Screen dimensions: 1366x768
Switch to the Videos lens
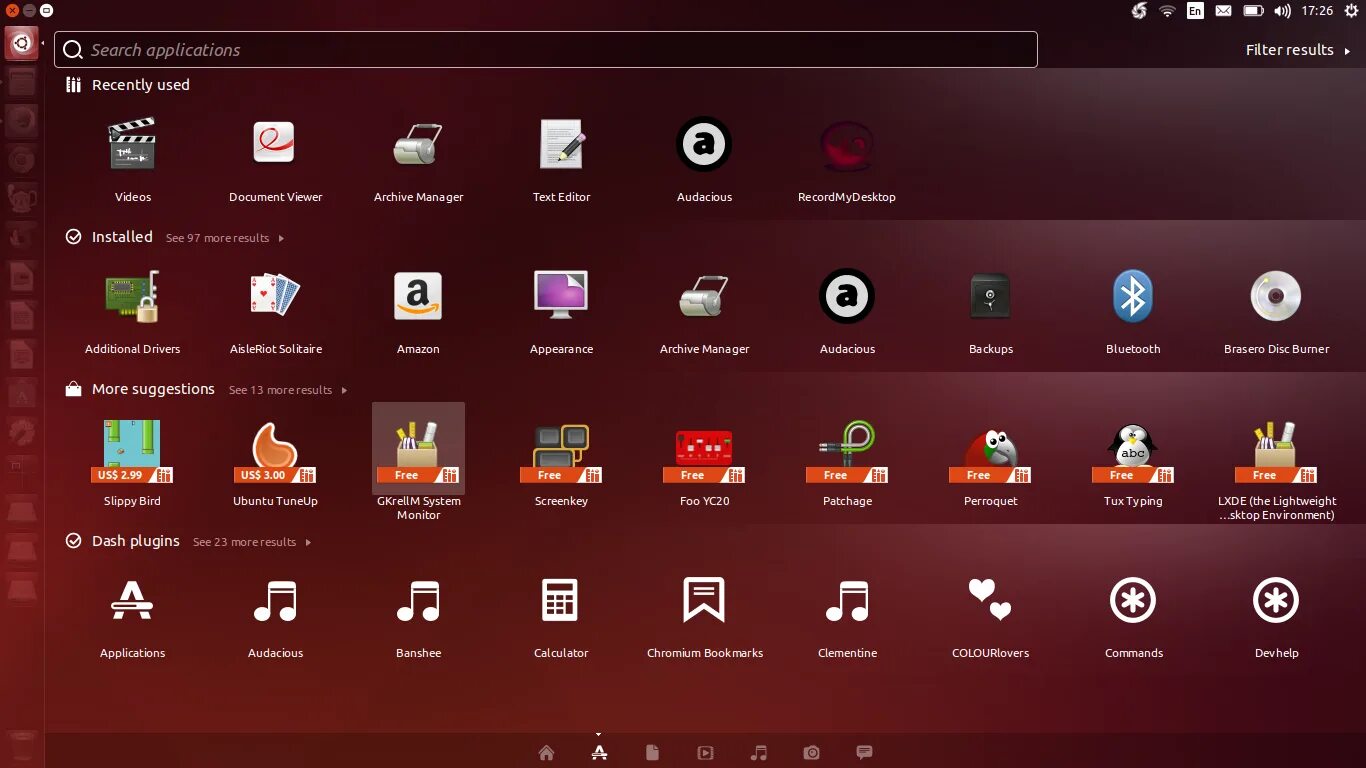(705, 753)
